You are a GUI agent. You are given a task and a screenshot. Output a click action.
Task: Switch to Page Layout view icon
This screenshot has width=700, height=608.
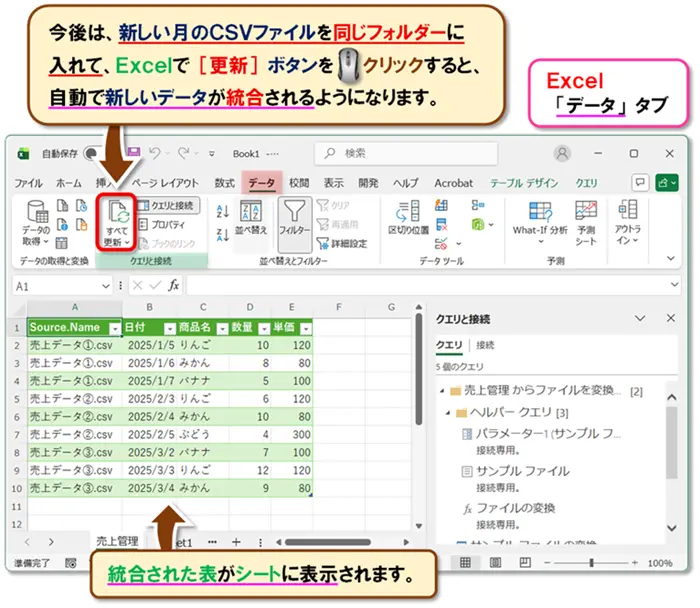click(x=496, y=562)
